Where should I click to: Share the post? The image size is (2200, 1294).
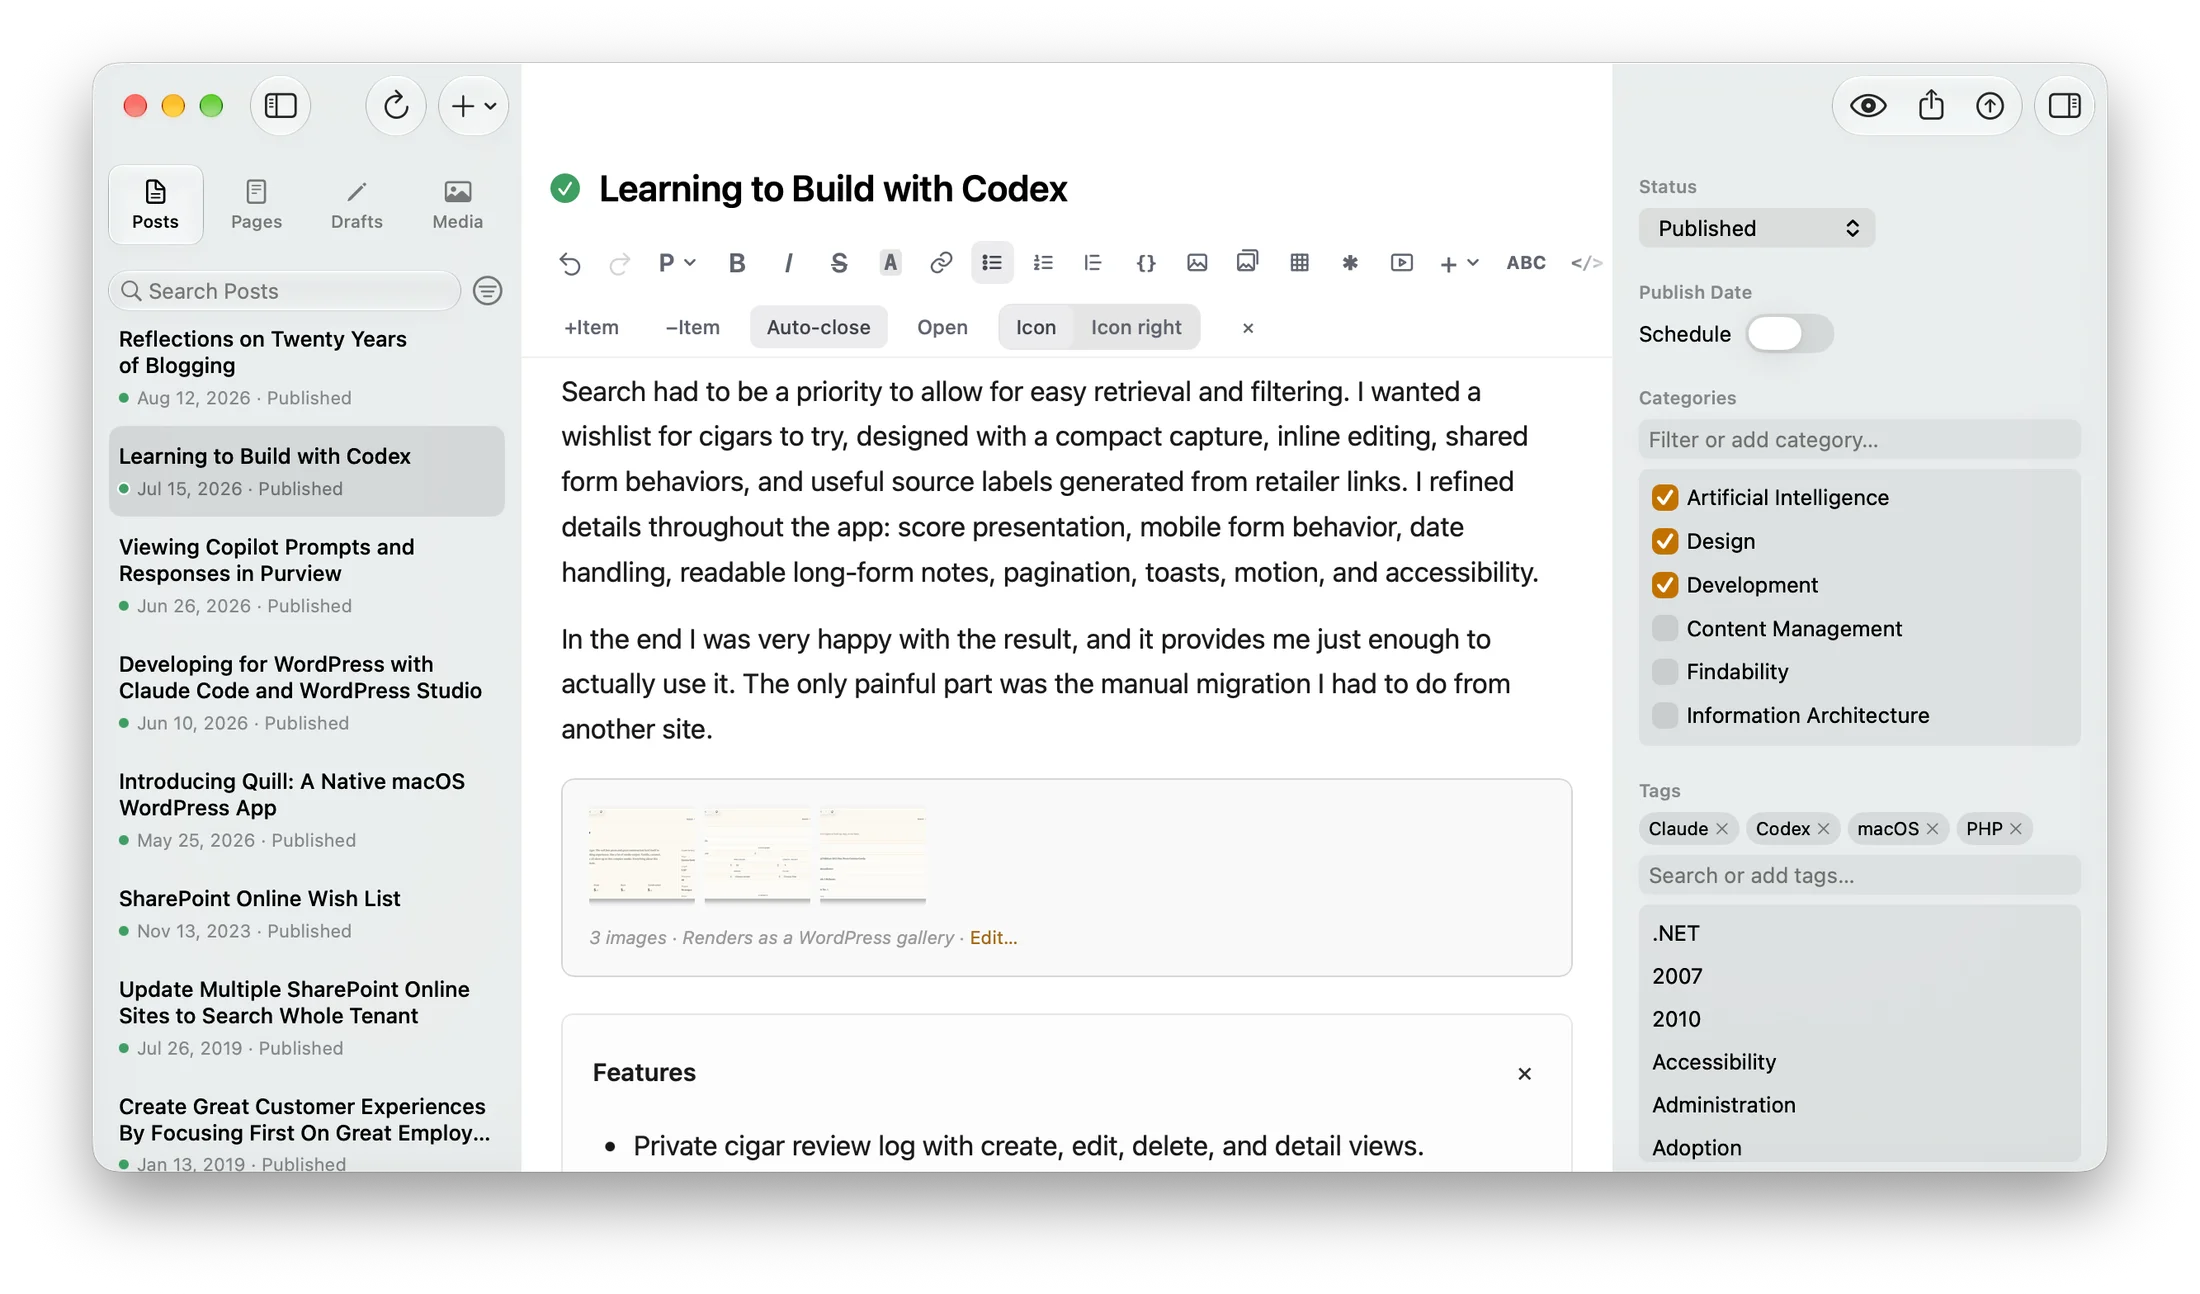coord(1931,105)
